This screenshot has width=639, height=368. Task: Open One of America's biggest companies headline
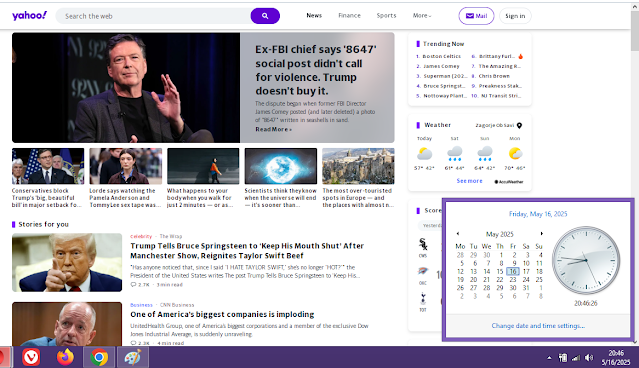click(222, 314)
